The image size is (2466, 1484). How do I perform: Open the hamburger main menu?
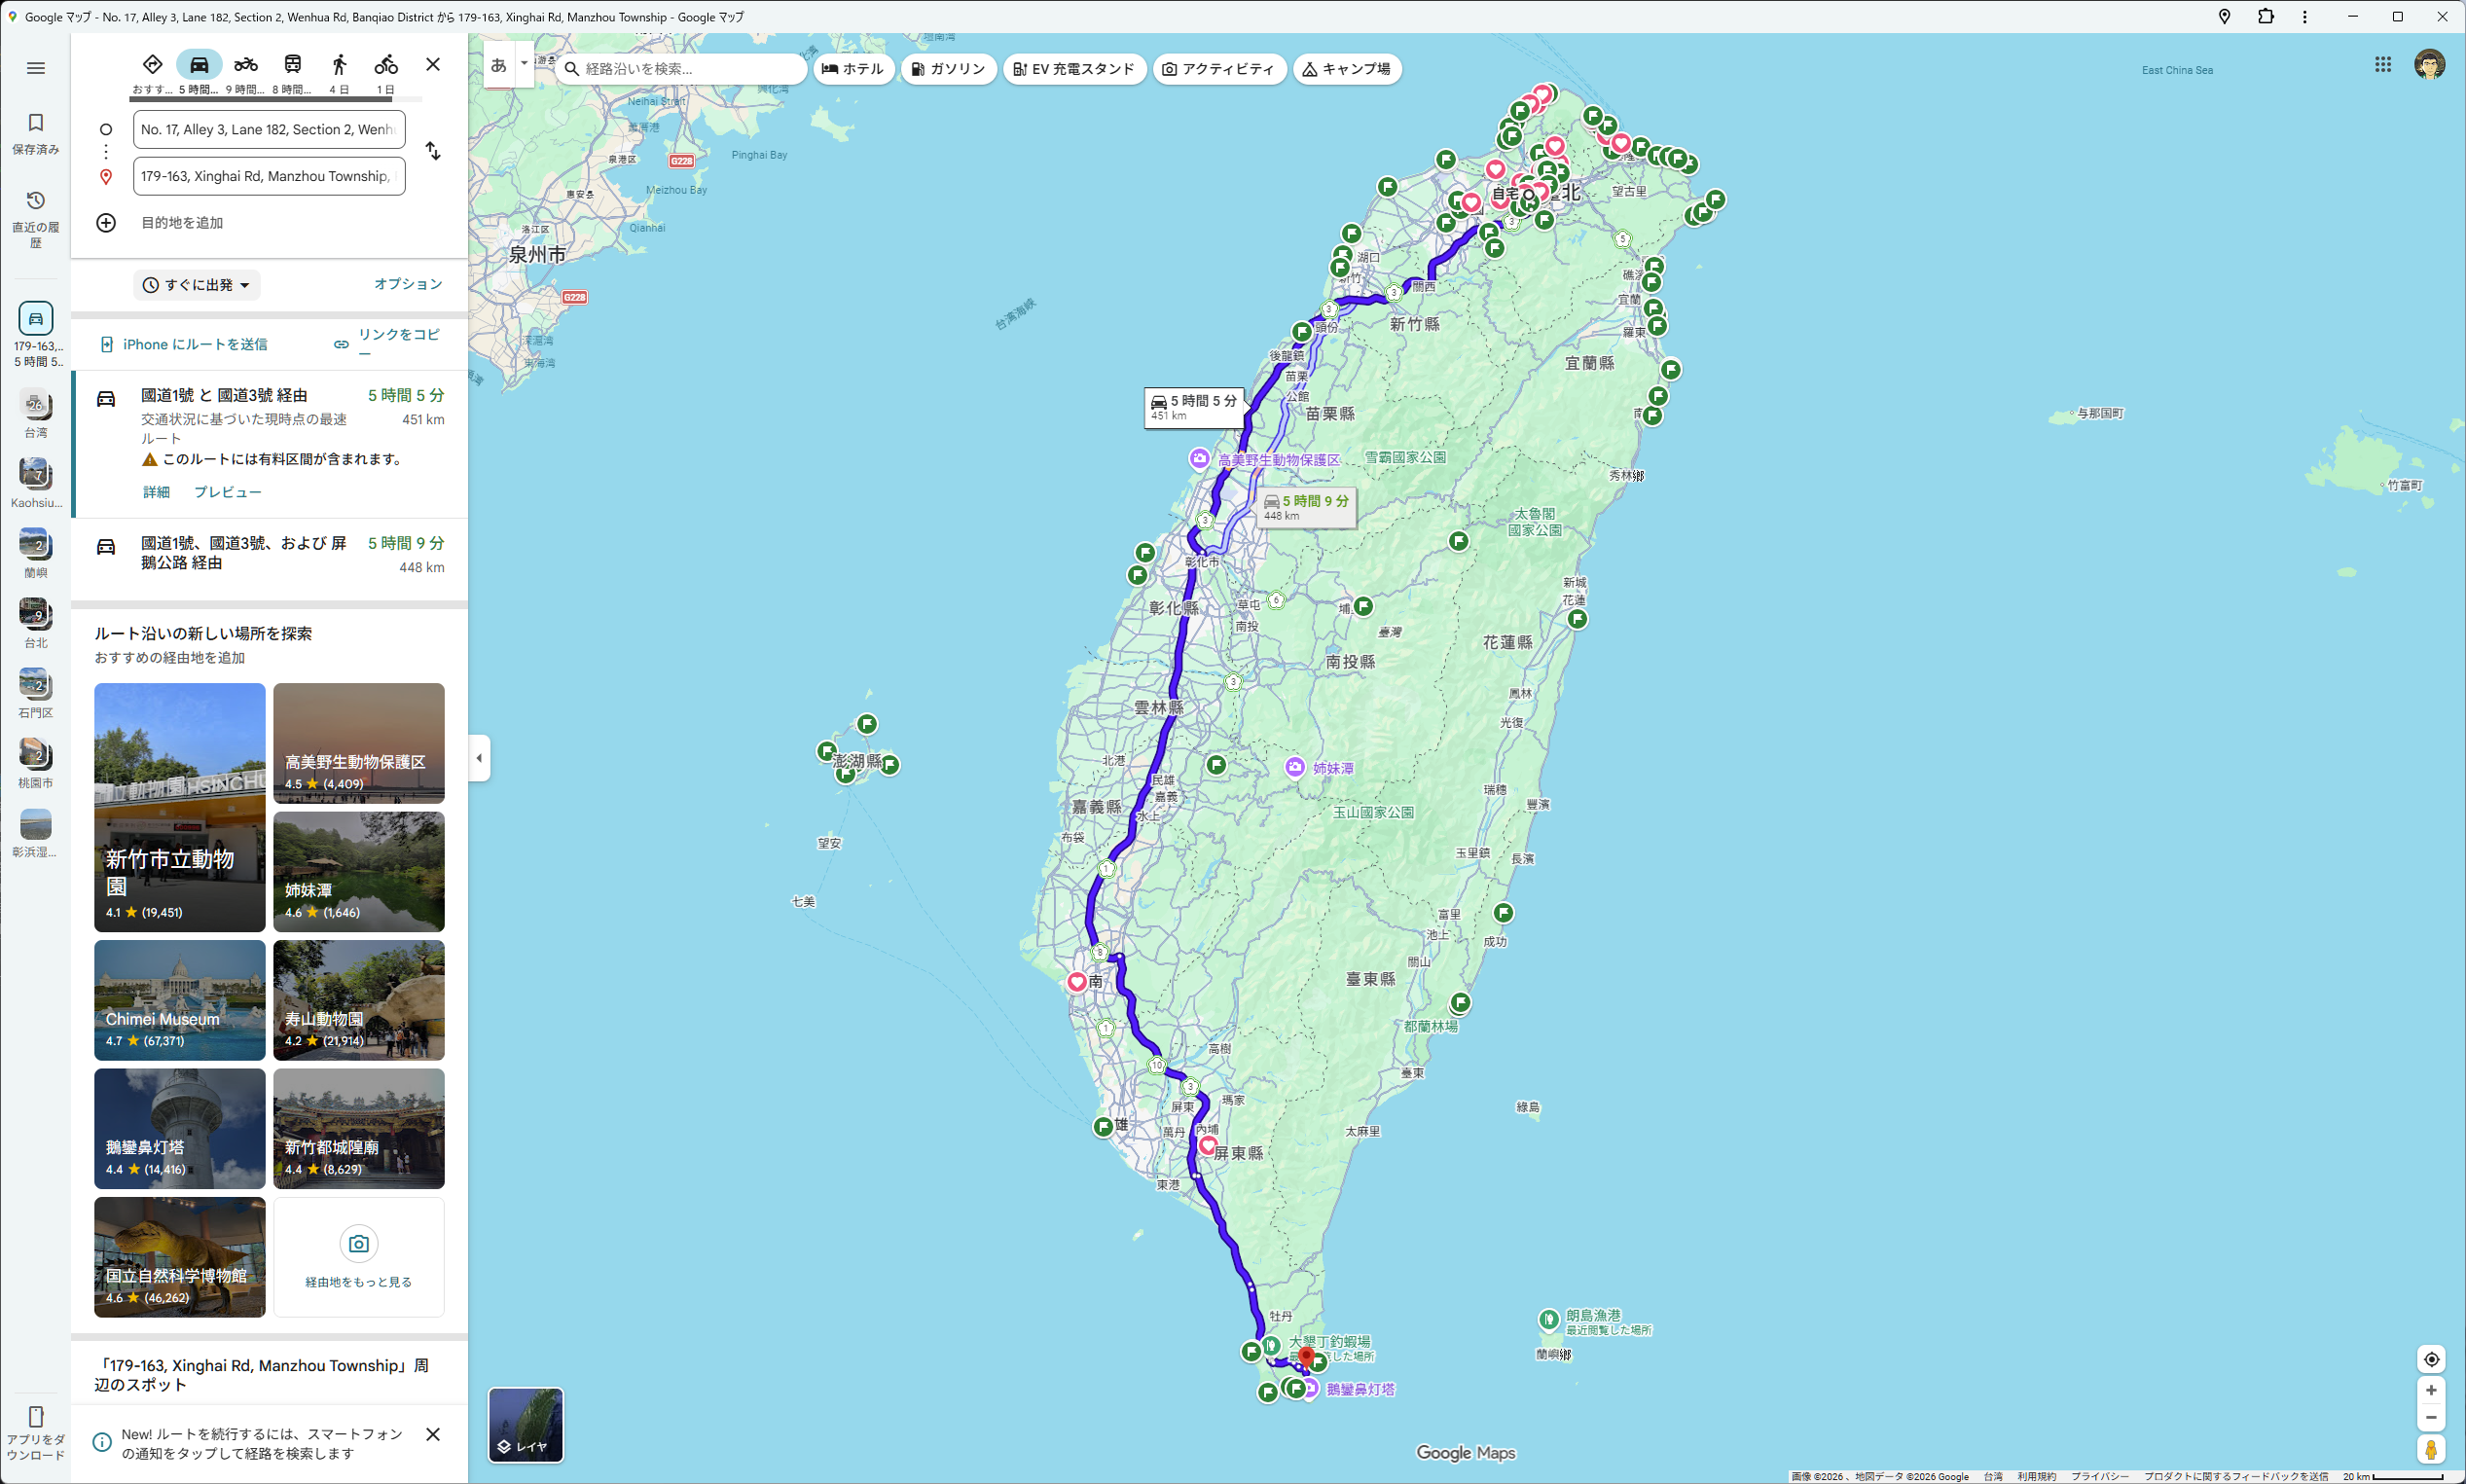coord(36,68)
